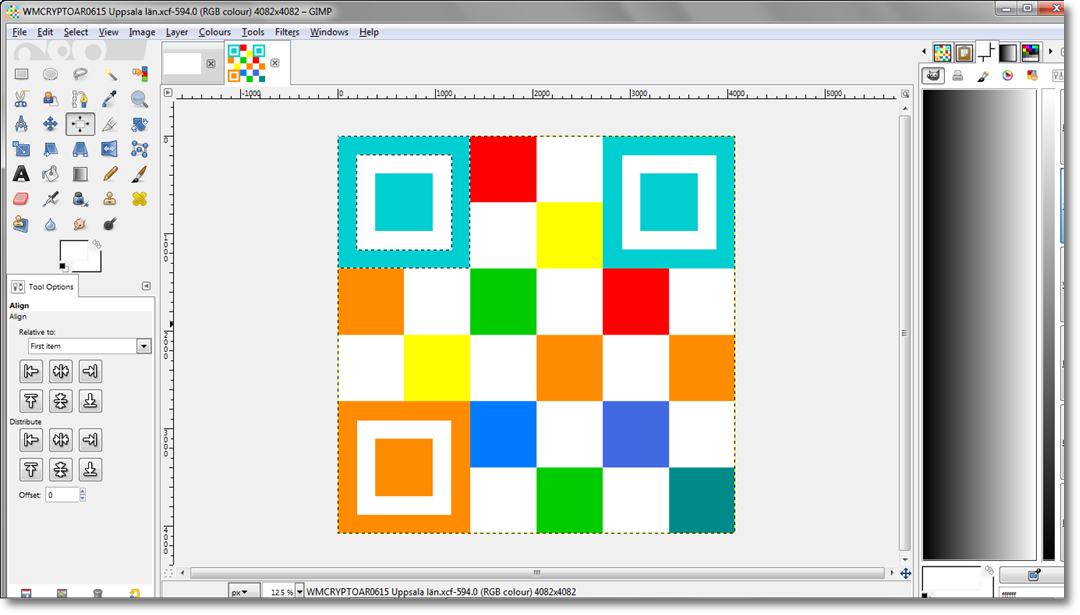Select the Zoom magnifier tool

pos(139,99)
